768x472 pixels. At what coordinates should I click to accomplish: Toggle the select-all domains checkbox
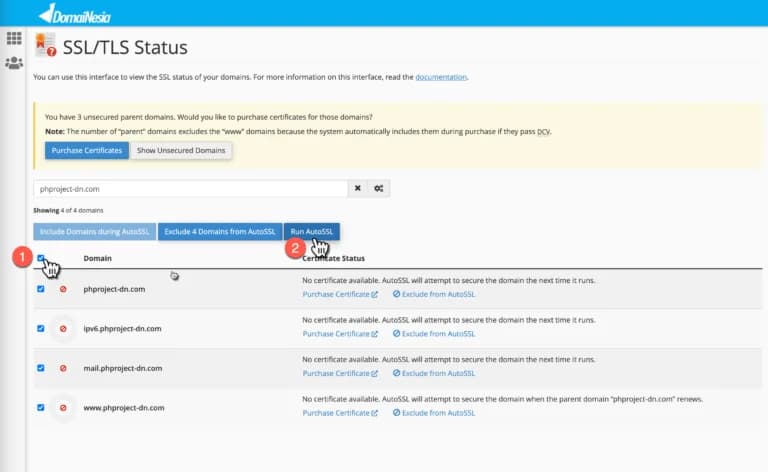pyautogui.click(x=40, y=258)
